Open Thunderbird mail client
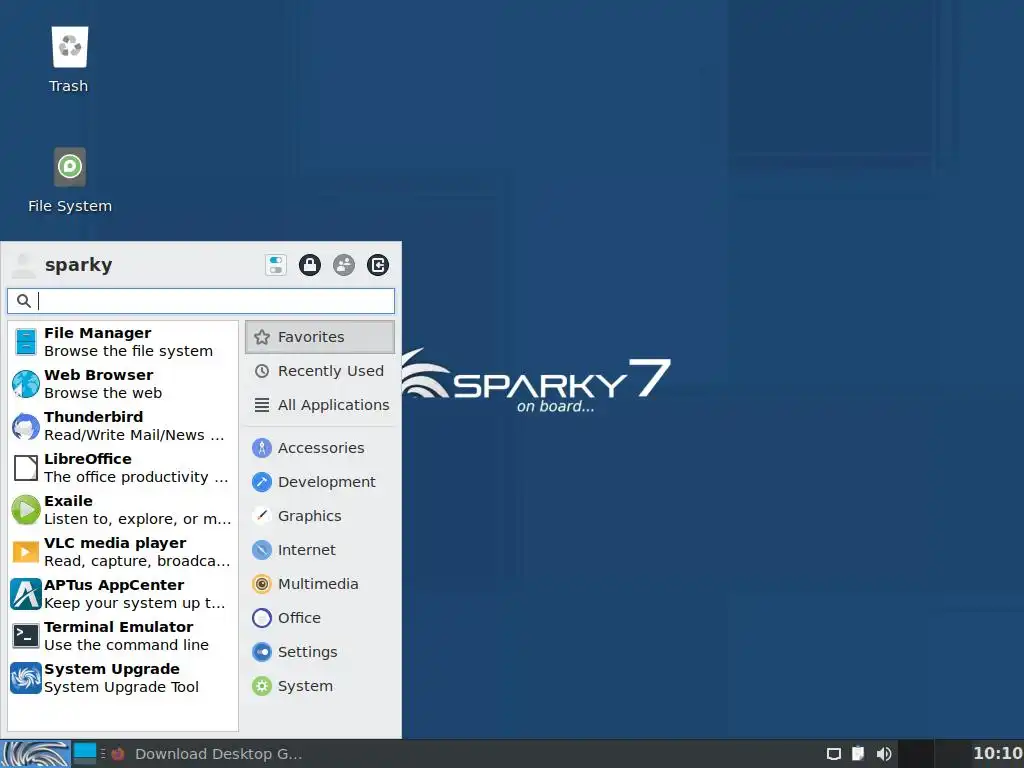 (x=123, y=426)
